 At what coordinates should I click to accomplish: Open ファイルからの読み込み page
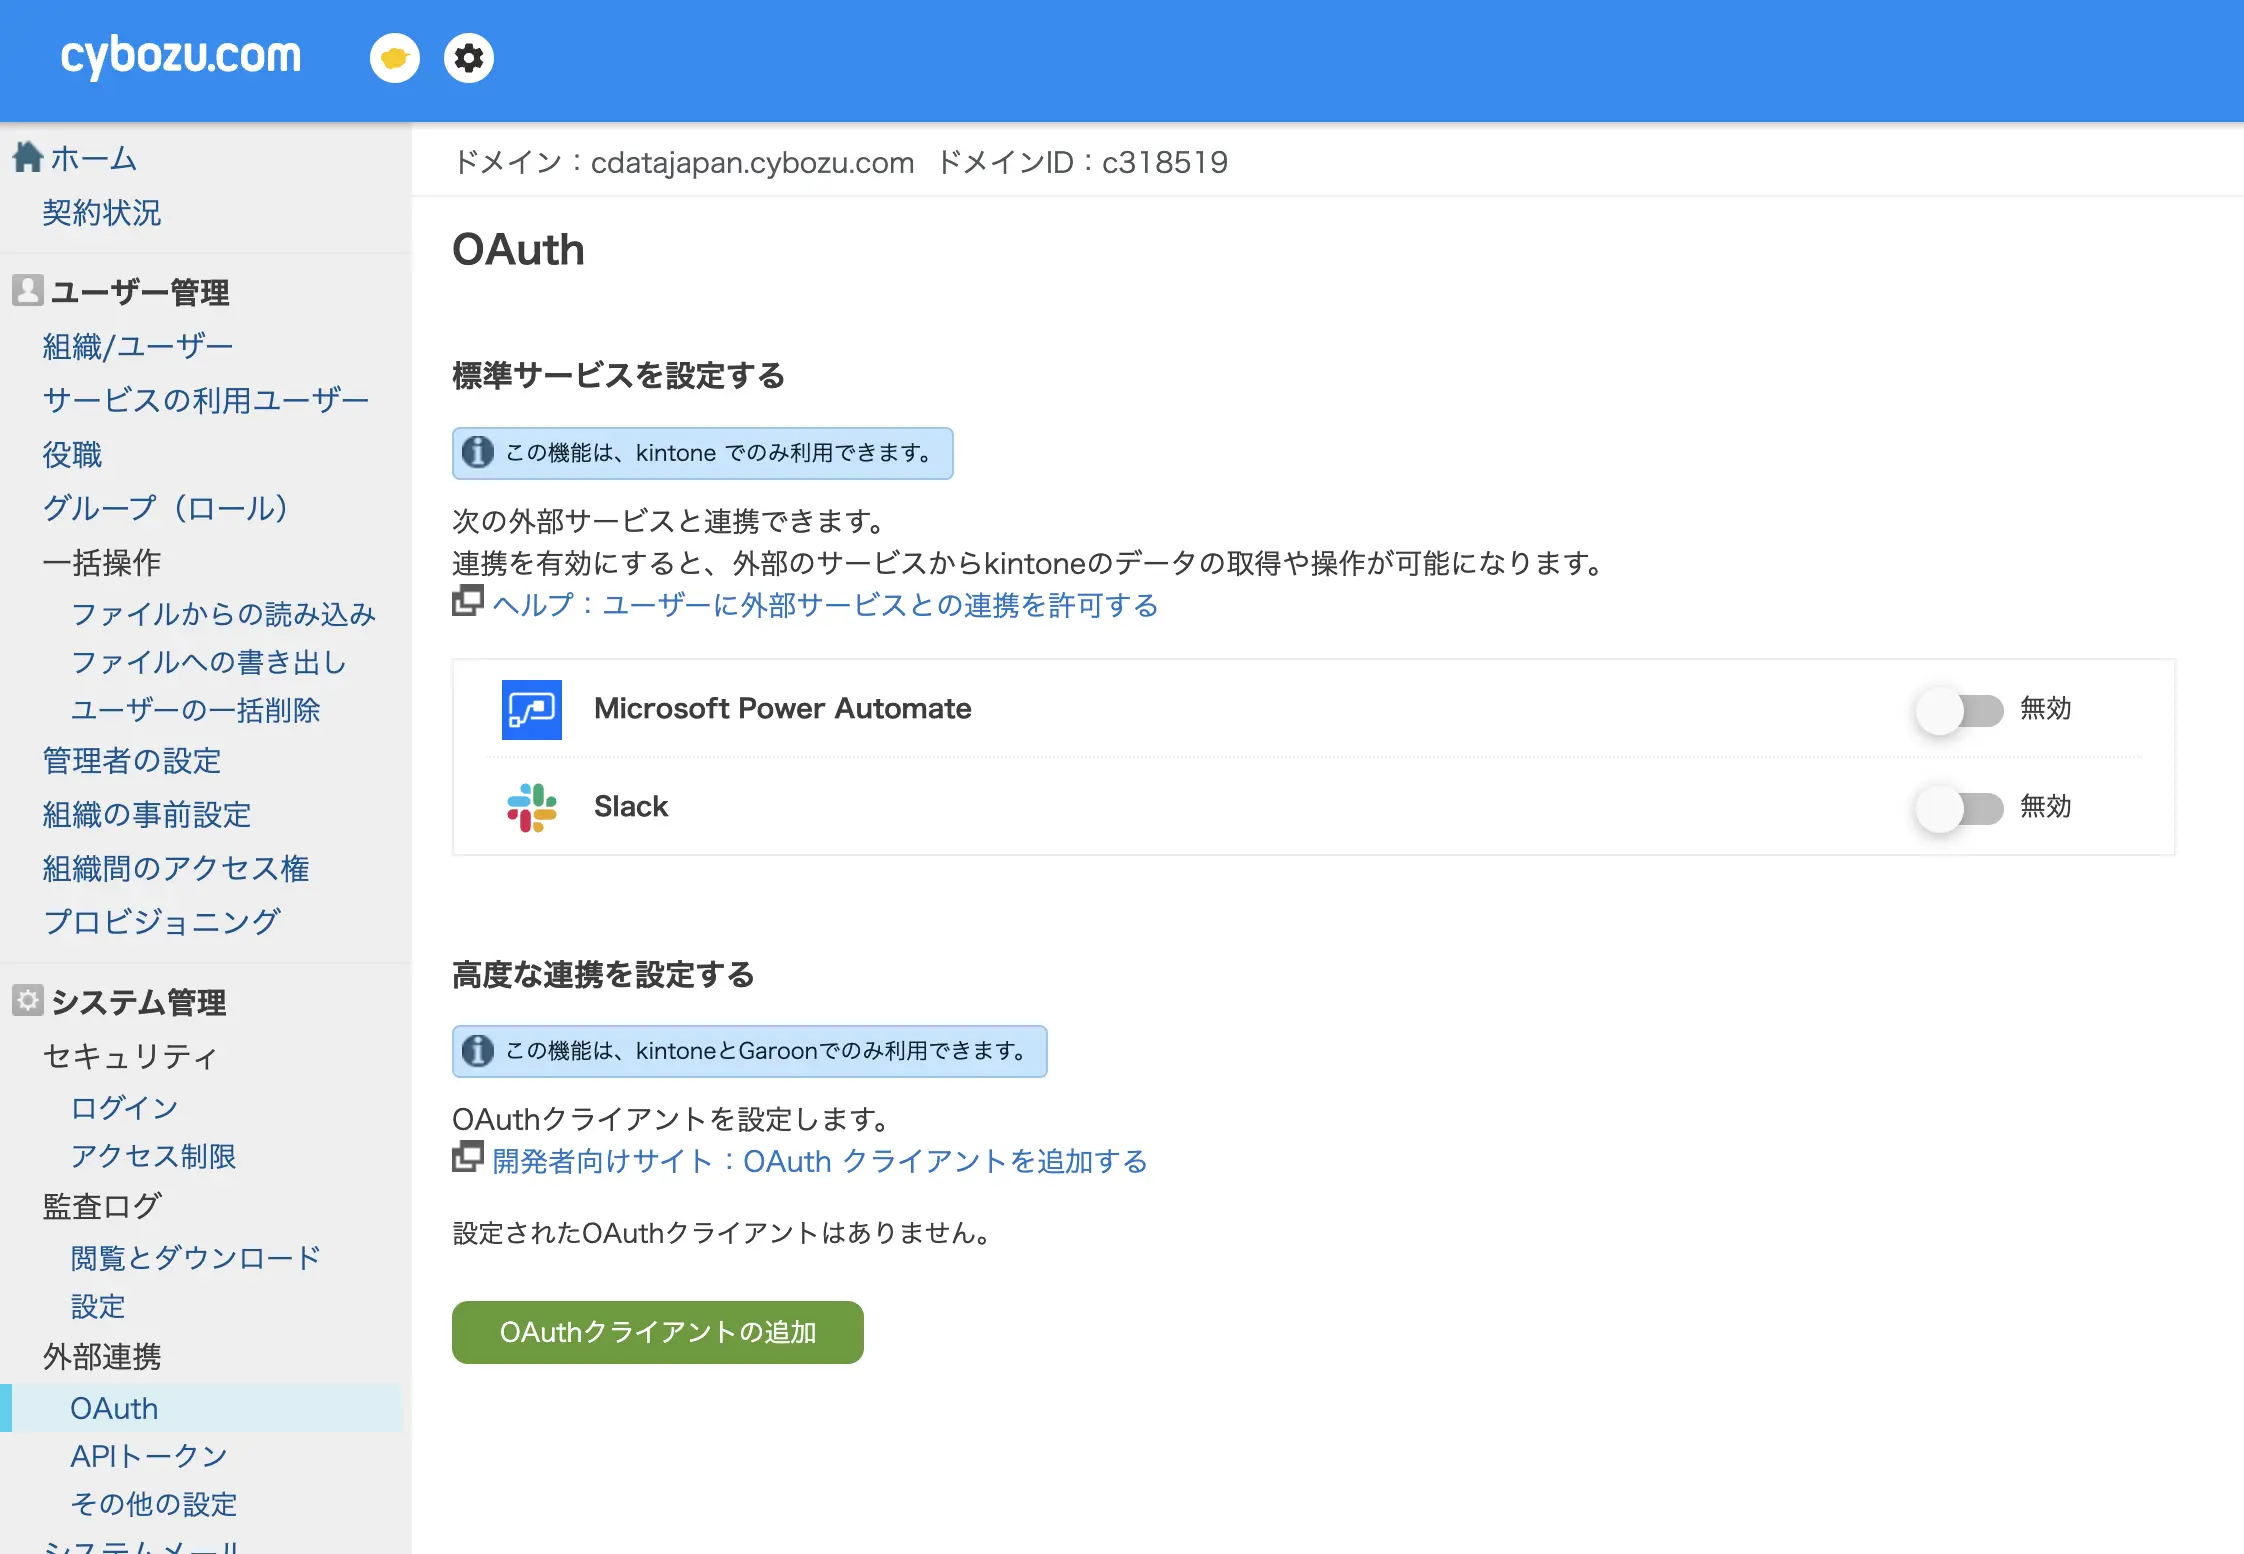223,614
